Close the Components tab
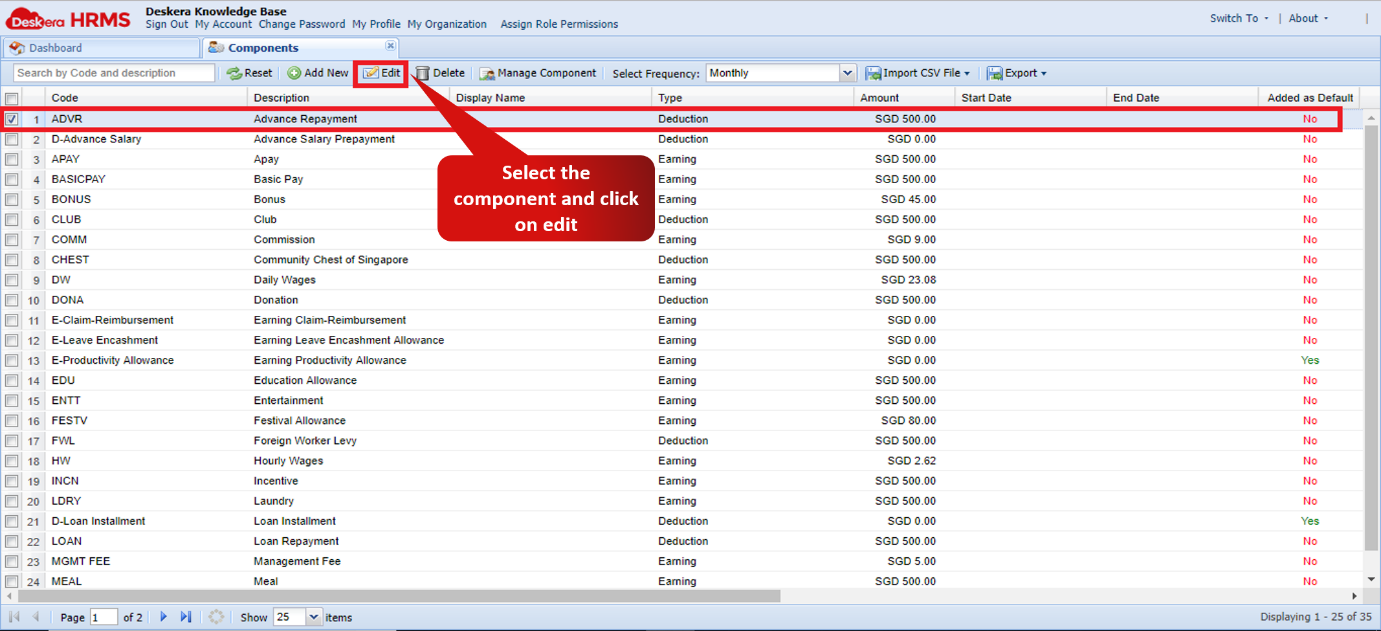This screenshot has width=1381, height=631. point(390,46)
